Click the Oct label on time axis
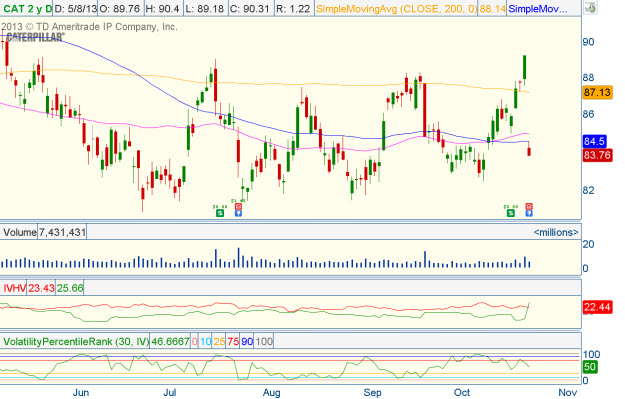This screenshot has width=625, height=399. 462,393
